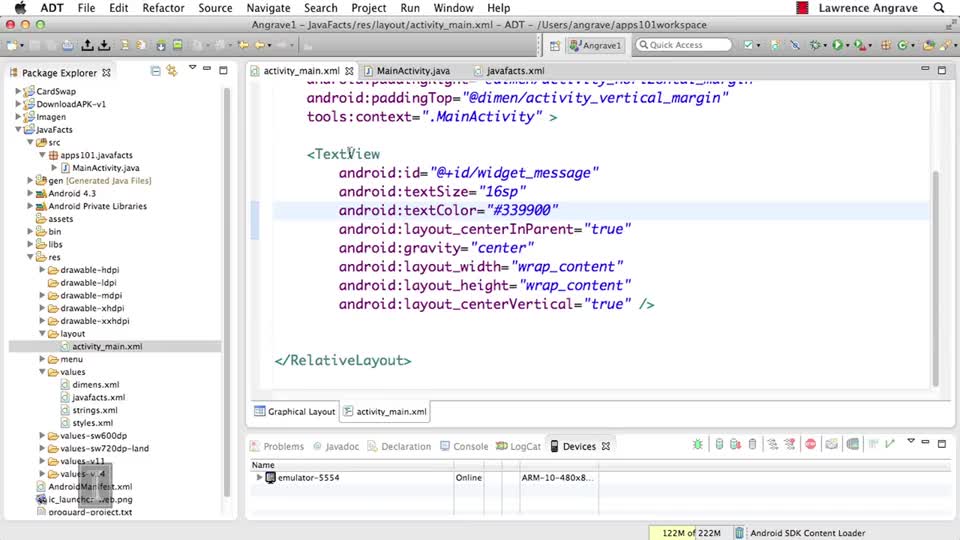This screenshot has width=960, height=540.
Task: Open the Navigate menu
Action: coord(268,8)
